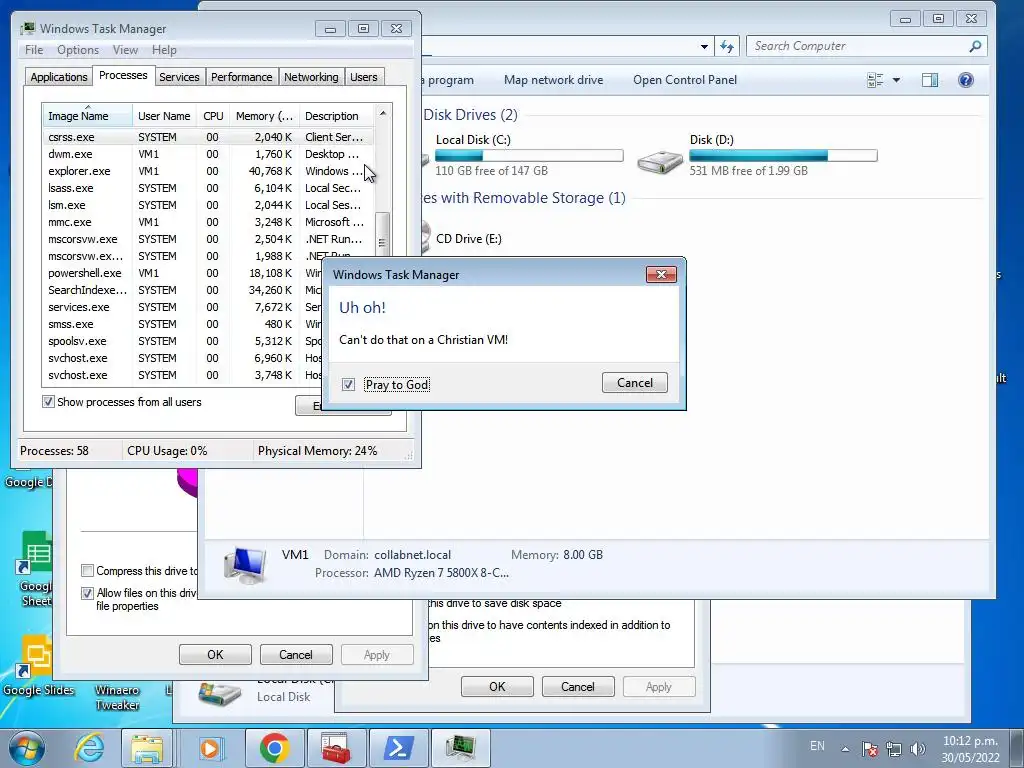Viewport: 1024px width, 768px height.
Task: Open the Start menu orb
Action: pyautogui.click(x=26, y=748)
